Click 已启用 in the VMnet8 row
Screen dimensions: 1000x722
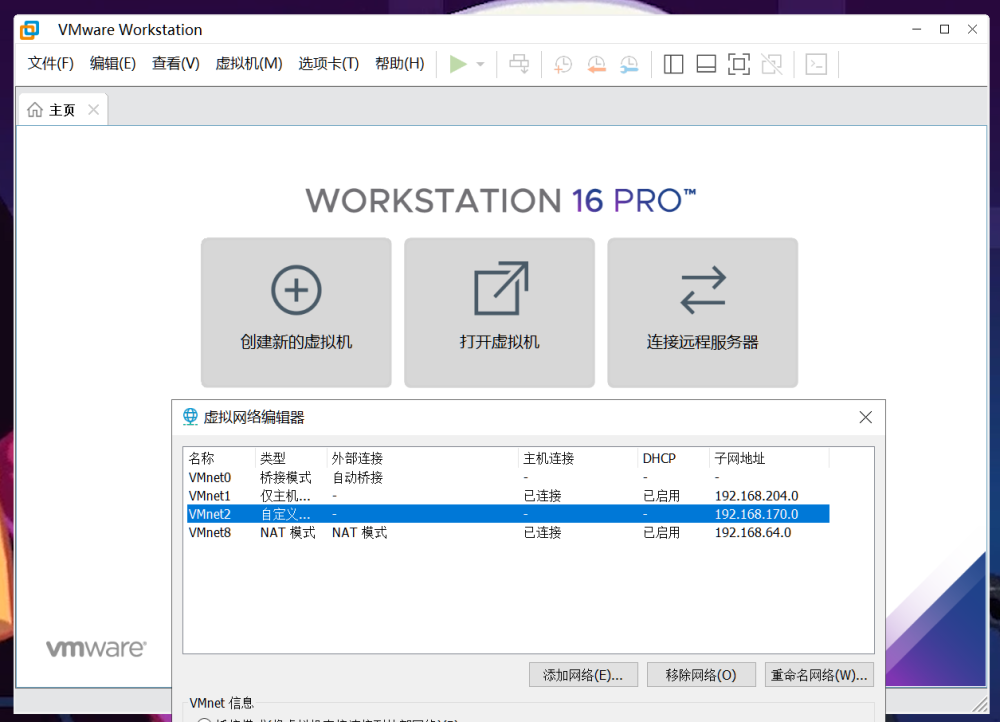click(x=661, y=533)
